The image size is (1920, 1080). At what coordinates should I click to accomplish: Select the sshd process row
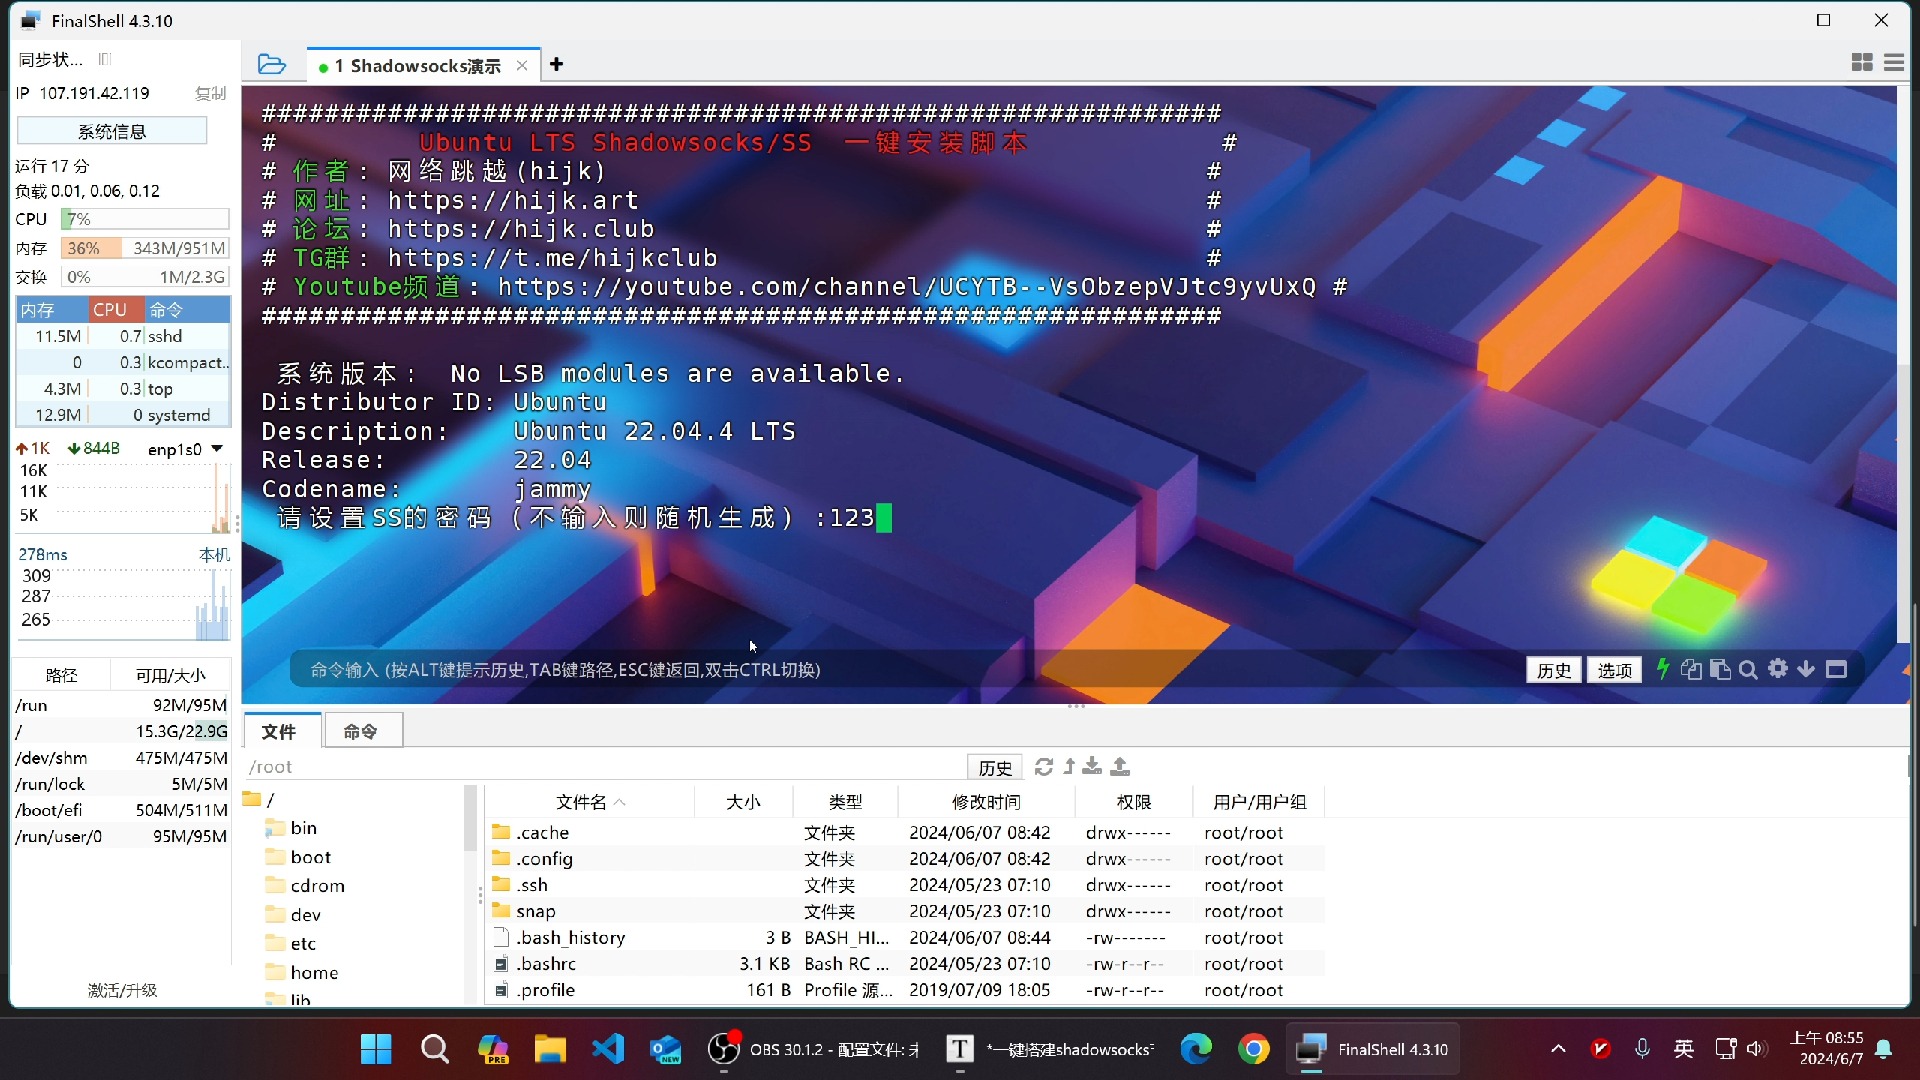pyautogui.click(x=123, y=336)
